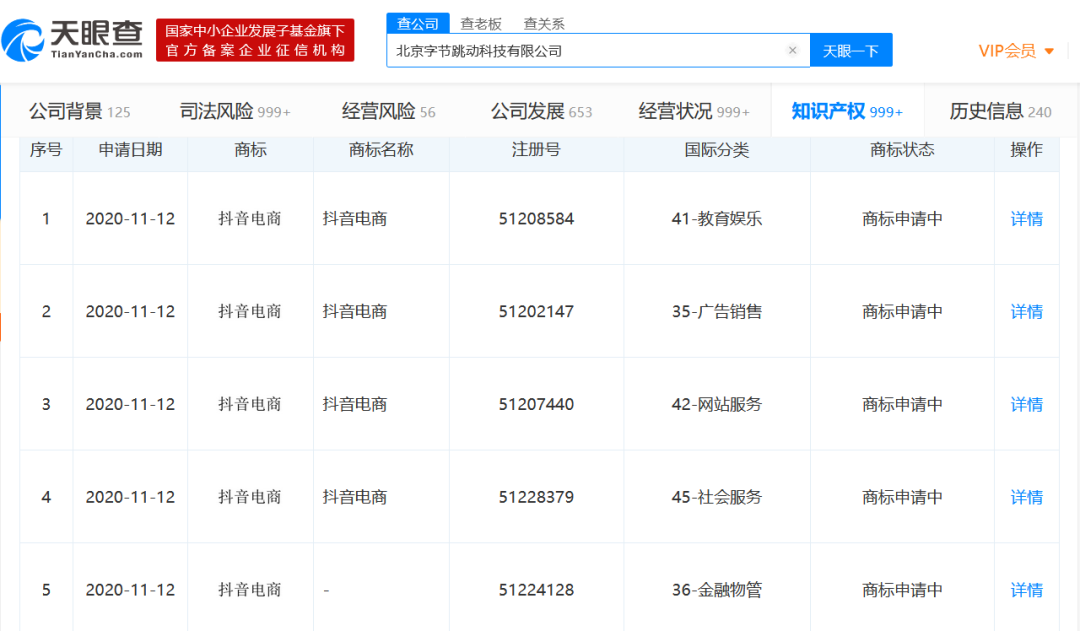Click registration number 51208584

536,219
